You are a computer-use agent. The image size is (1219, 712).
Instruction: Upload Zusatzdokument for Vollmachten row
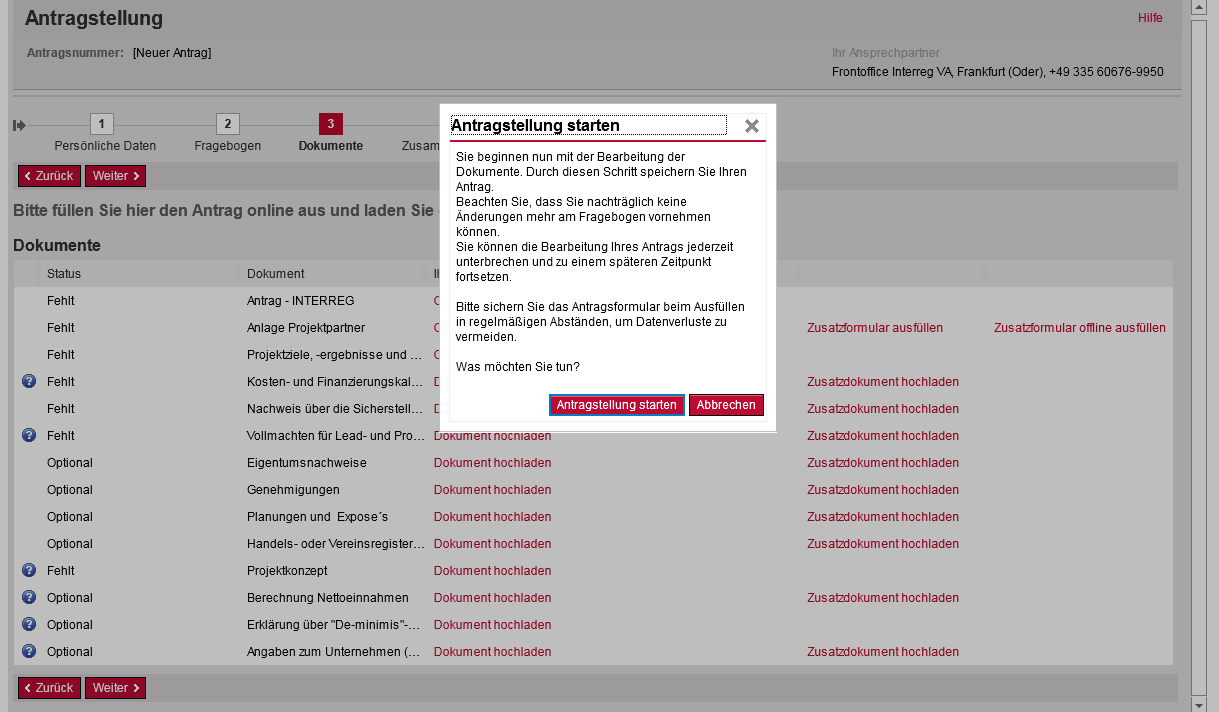coord(883,436)
